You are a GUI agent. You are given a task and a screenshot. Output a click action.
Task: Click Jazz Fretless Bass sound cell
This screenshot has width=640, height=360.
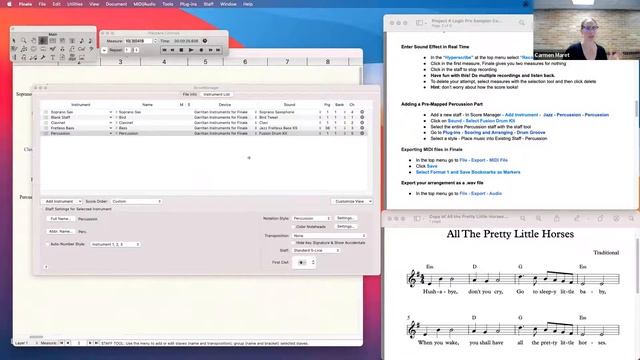tap(278, 128)
